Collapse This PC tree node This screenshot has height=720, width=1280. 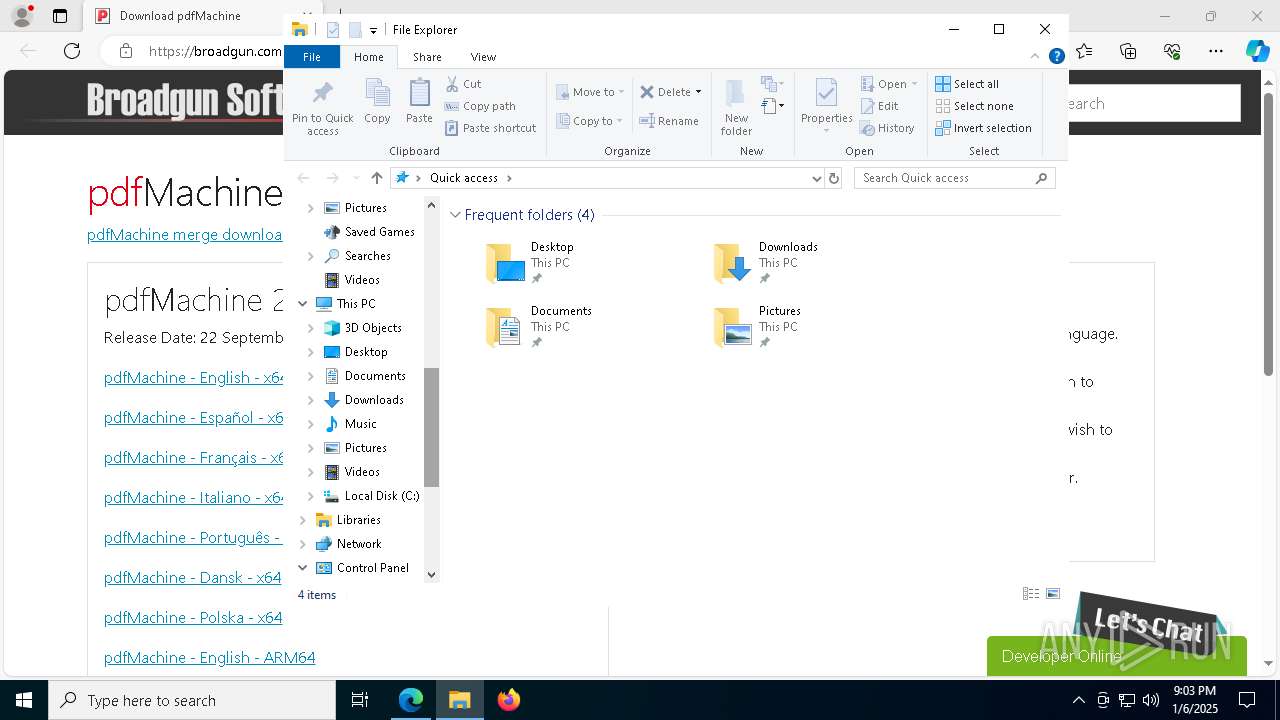click(303, 304)
